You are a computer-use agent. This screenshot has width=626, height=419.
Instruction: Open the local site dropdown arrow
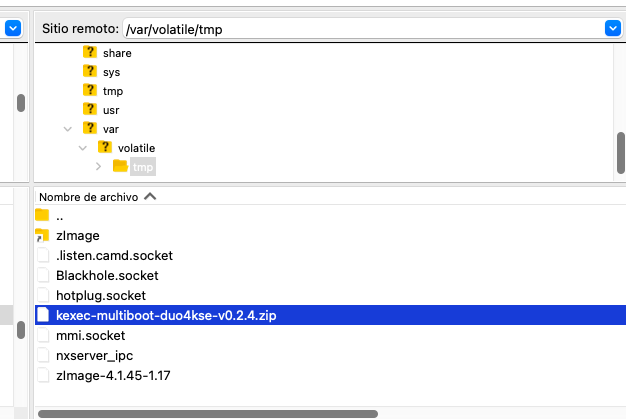[x=13, y=29]
